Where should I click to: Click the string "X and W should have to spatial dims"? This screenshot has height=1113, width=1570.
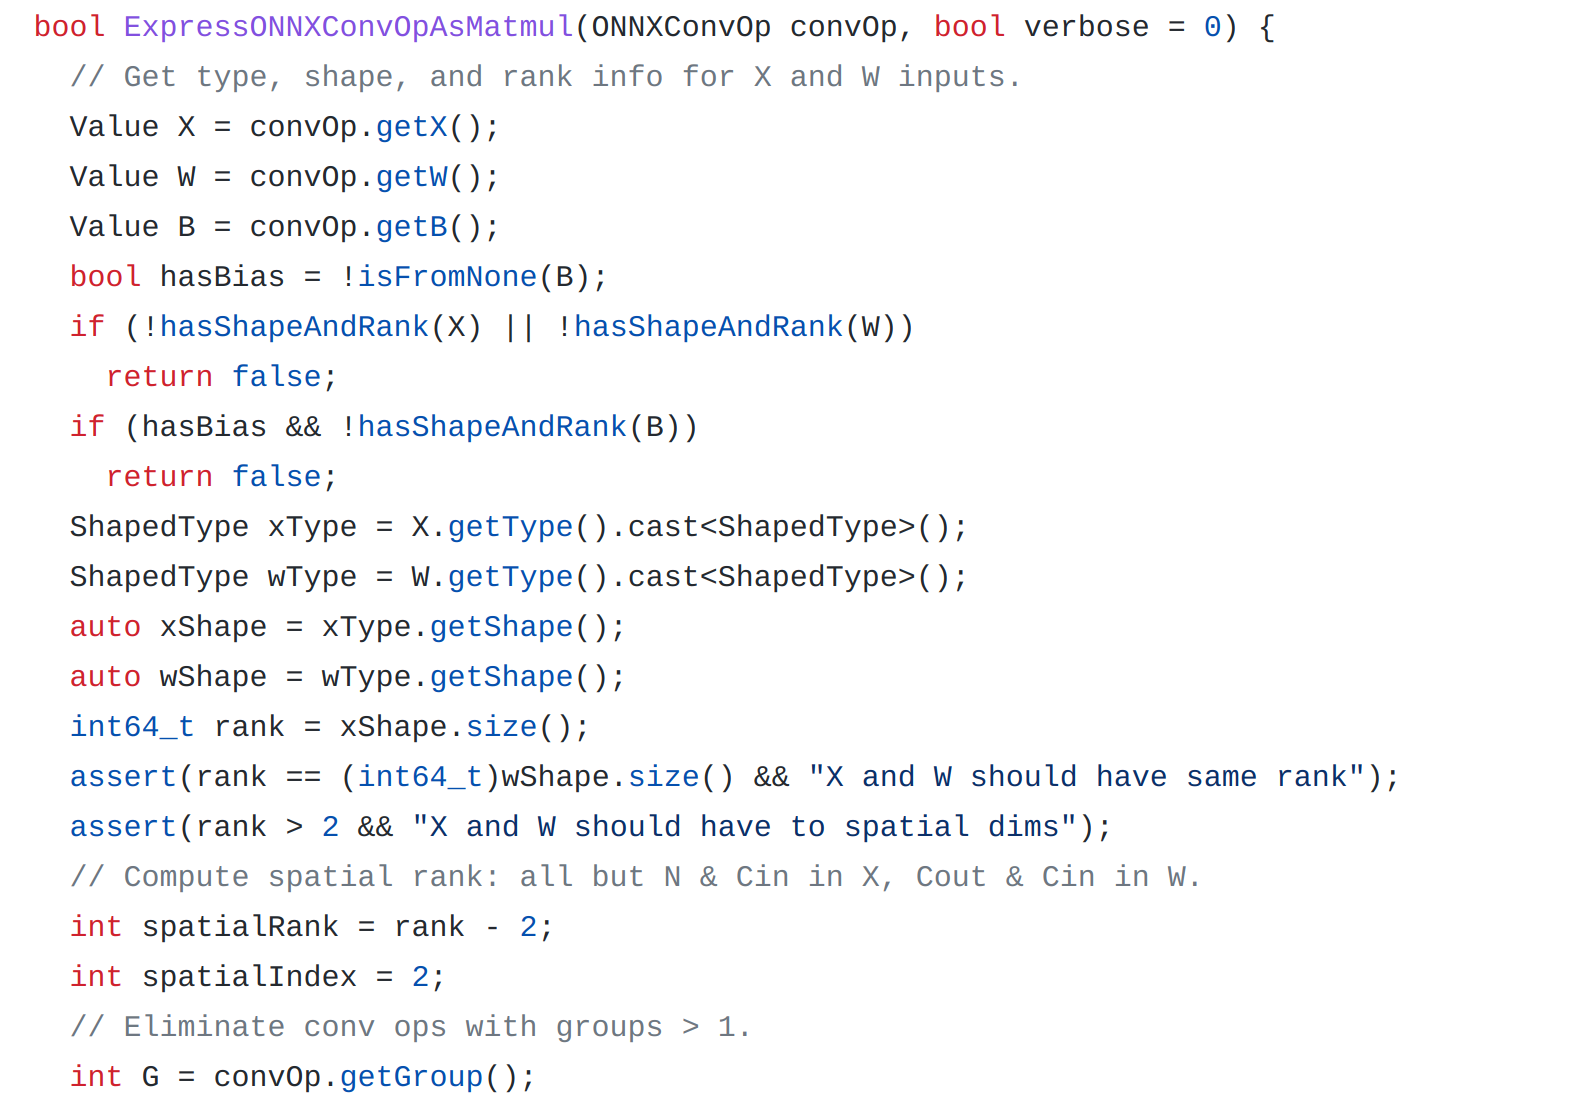[x=745, y=827]
